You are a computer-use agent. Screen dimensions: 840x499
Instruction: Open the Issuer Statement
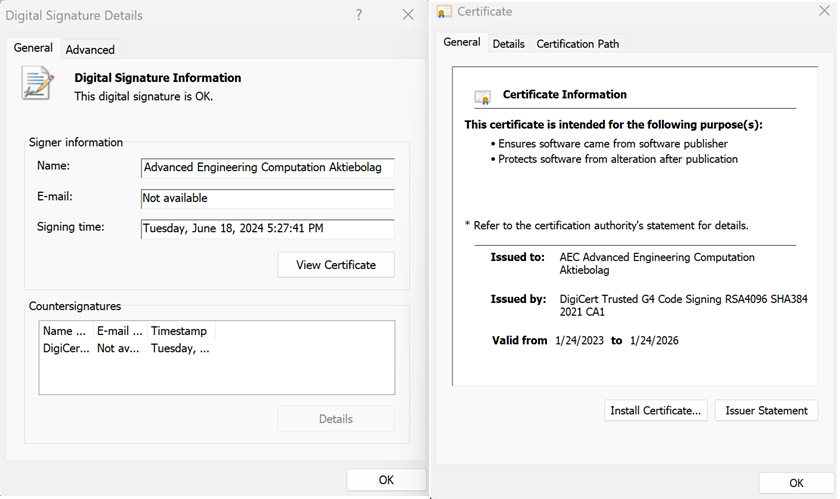(766, 410)
